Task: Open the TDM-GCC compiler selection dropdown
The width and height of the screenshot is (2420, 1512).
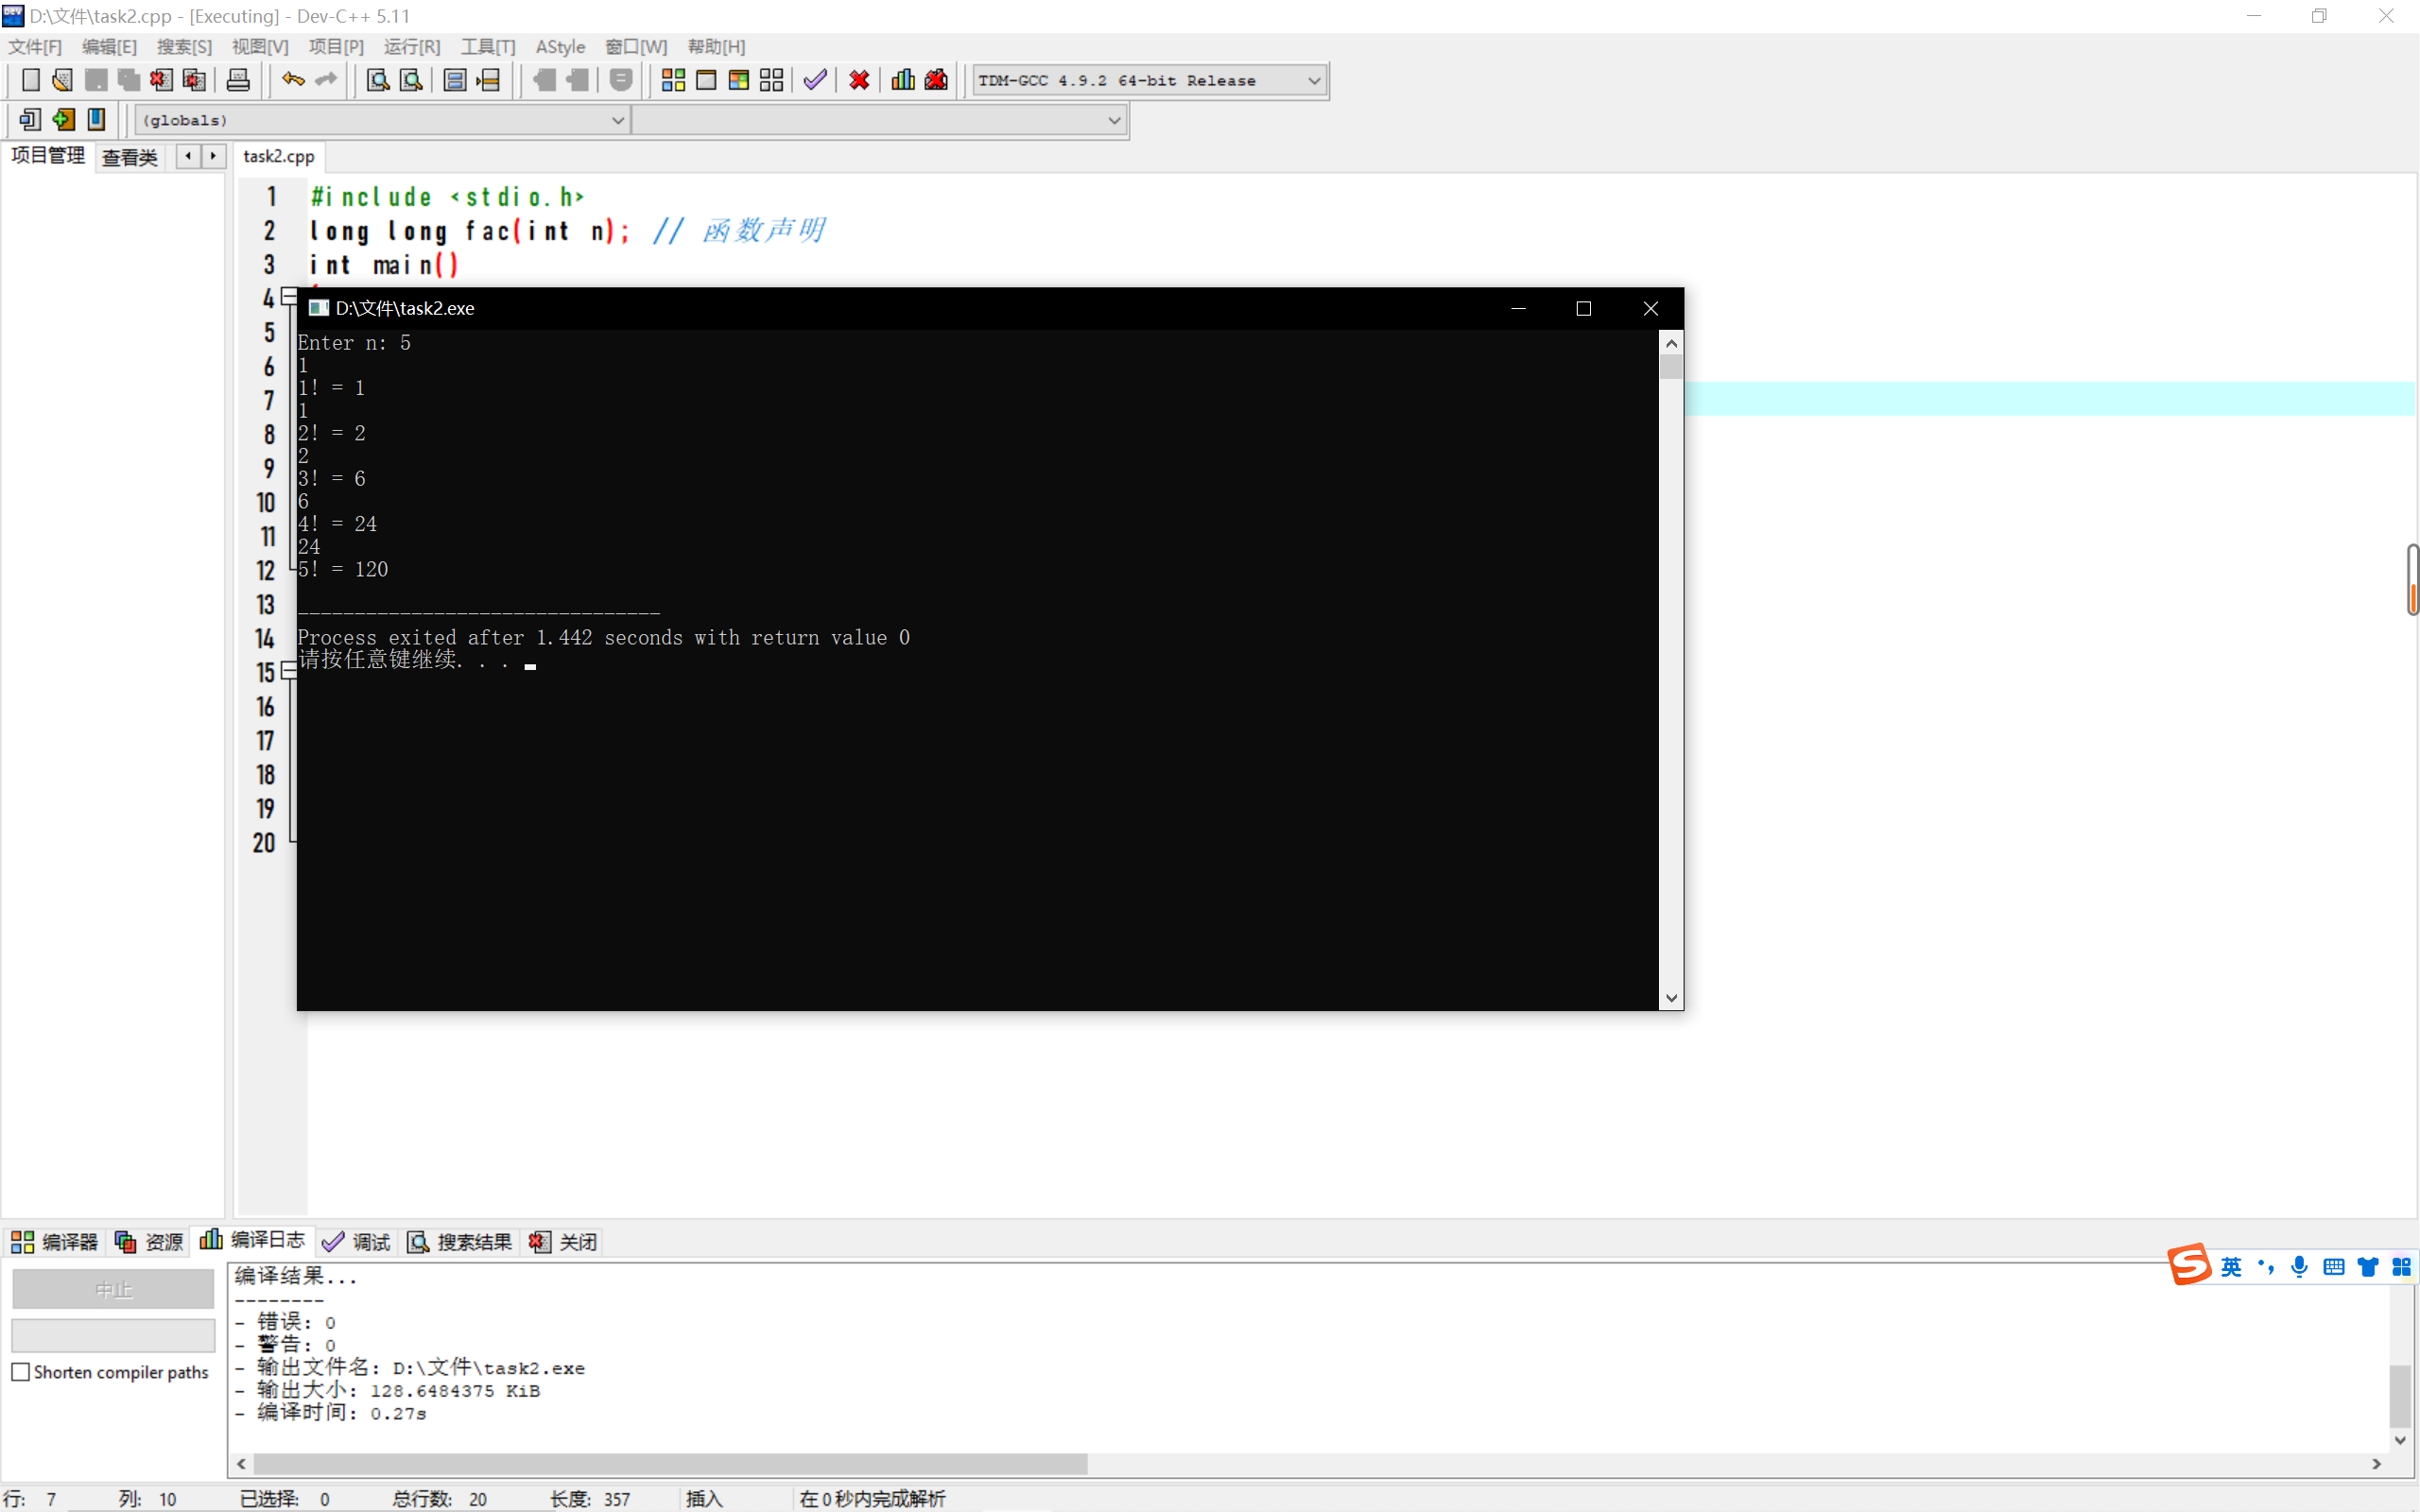Action: click(1314, 80)
